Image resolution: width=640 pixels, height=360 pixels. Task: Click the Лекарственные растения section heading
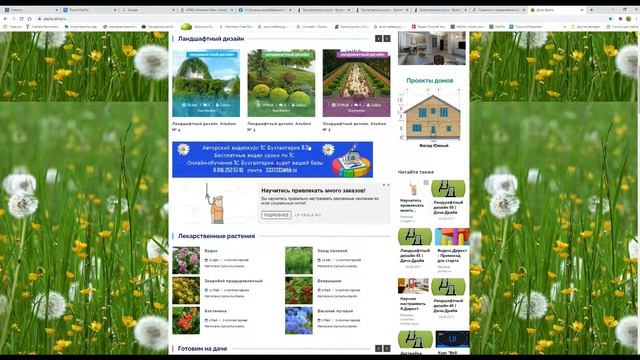click(216, 236)
